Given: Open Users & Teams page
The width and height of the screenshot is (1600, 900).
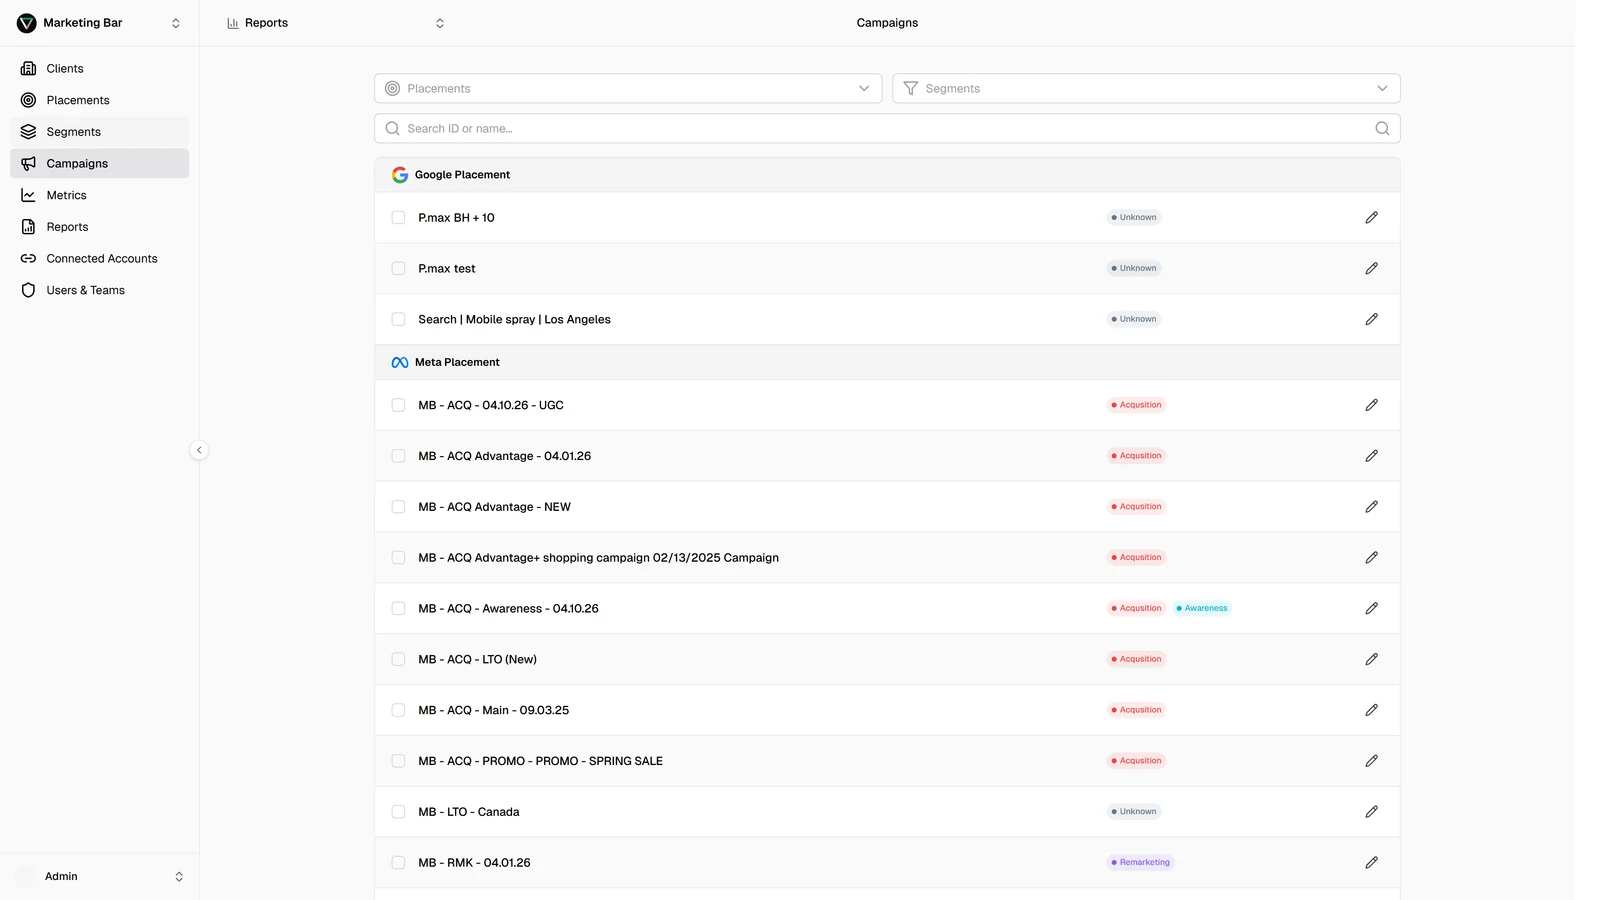Looking at the screenshot, I should tap(99, 290).
